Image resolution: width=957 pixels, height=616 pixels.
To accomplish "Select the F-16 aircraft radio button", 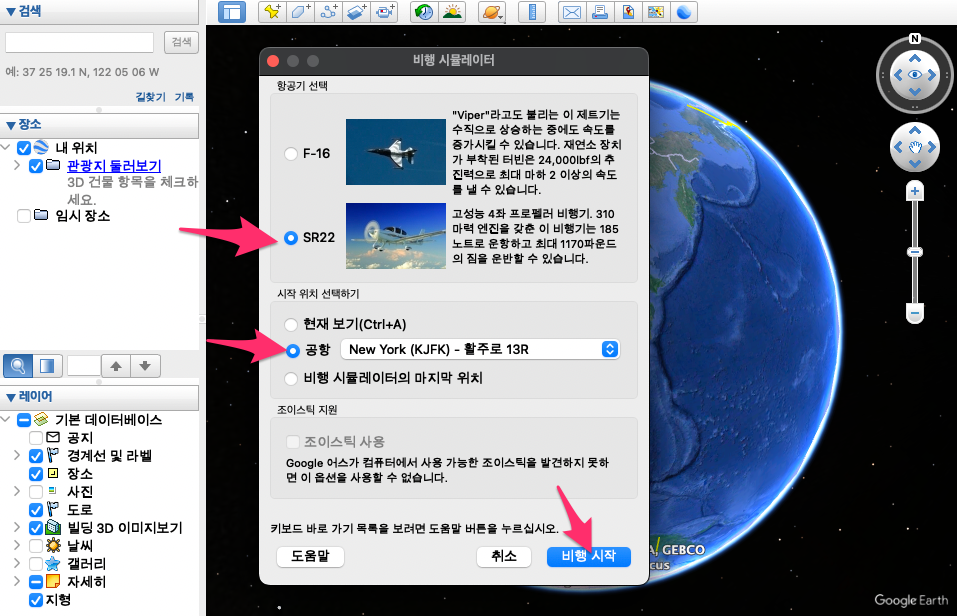I will [x=291, y=154].
